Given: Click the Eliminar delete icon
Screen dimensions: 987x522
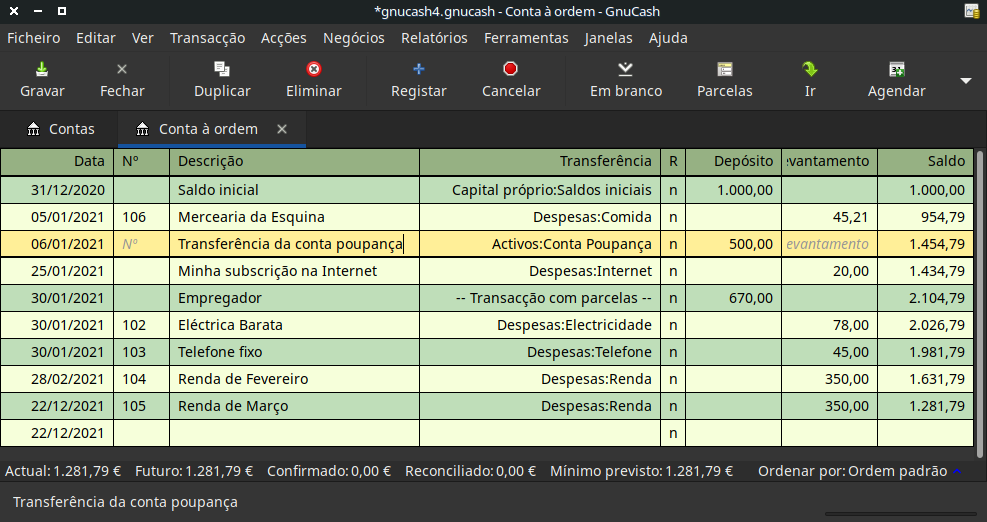Looking at the screenshot, I should pos(313,70).
